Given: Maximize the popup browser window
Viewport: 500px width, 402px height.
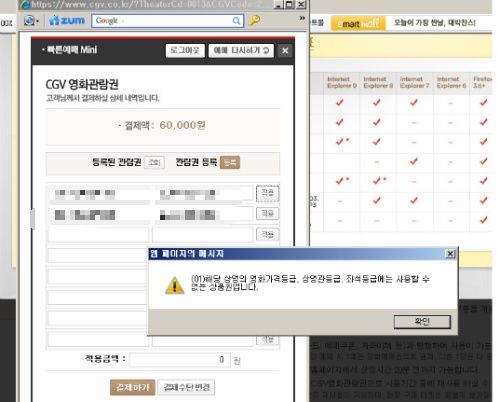Looking at the screenshot, I should (289, 4).
